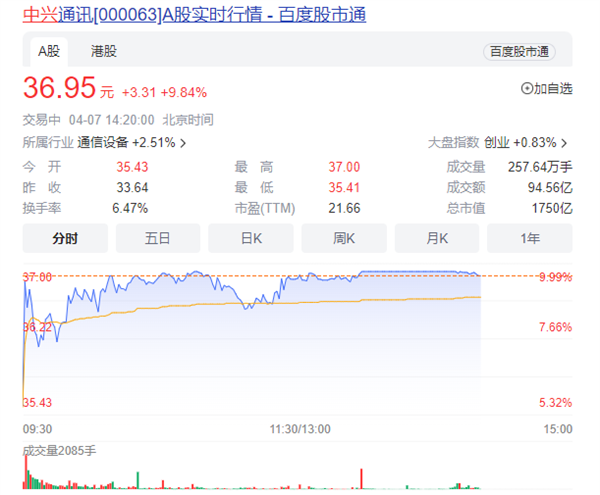
Task: Click the 市盈(TTM) value 21.66
Action: click(x=344, y=208)
